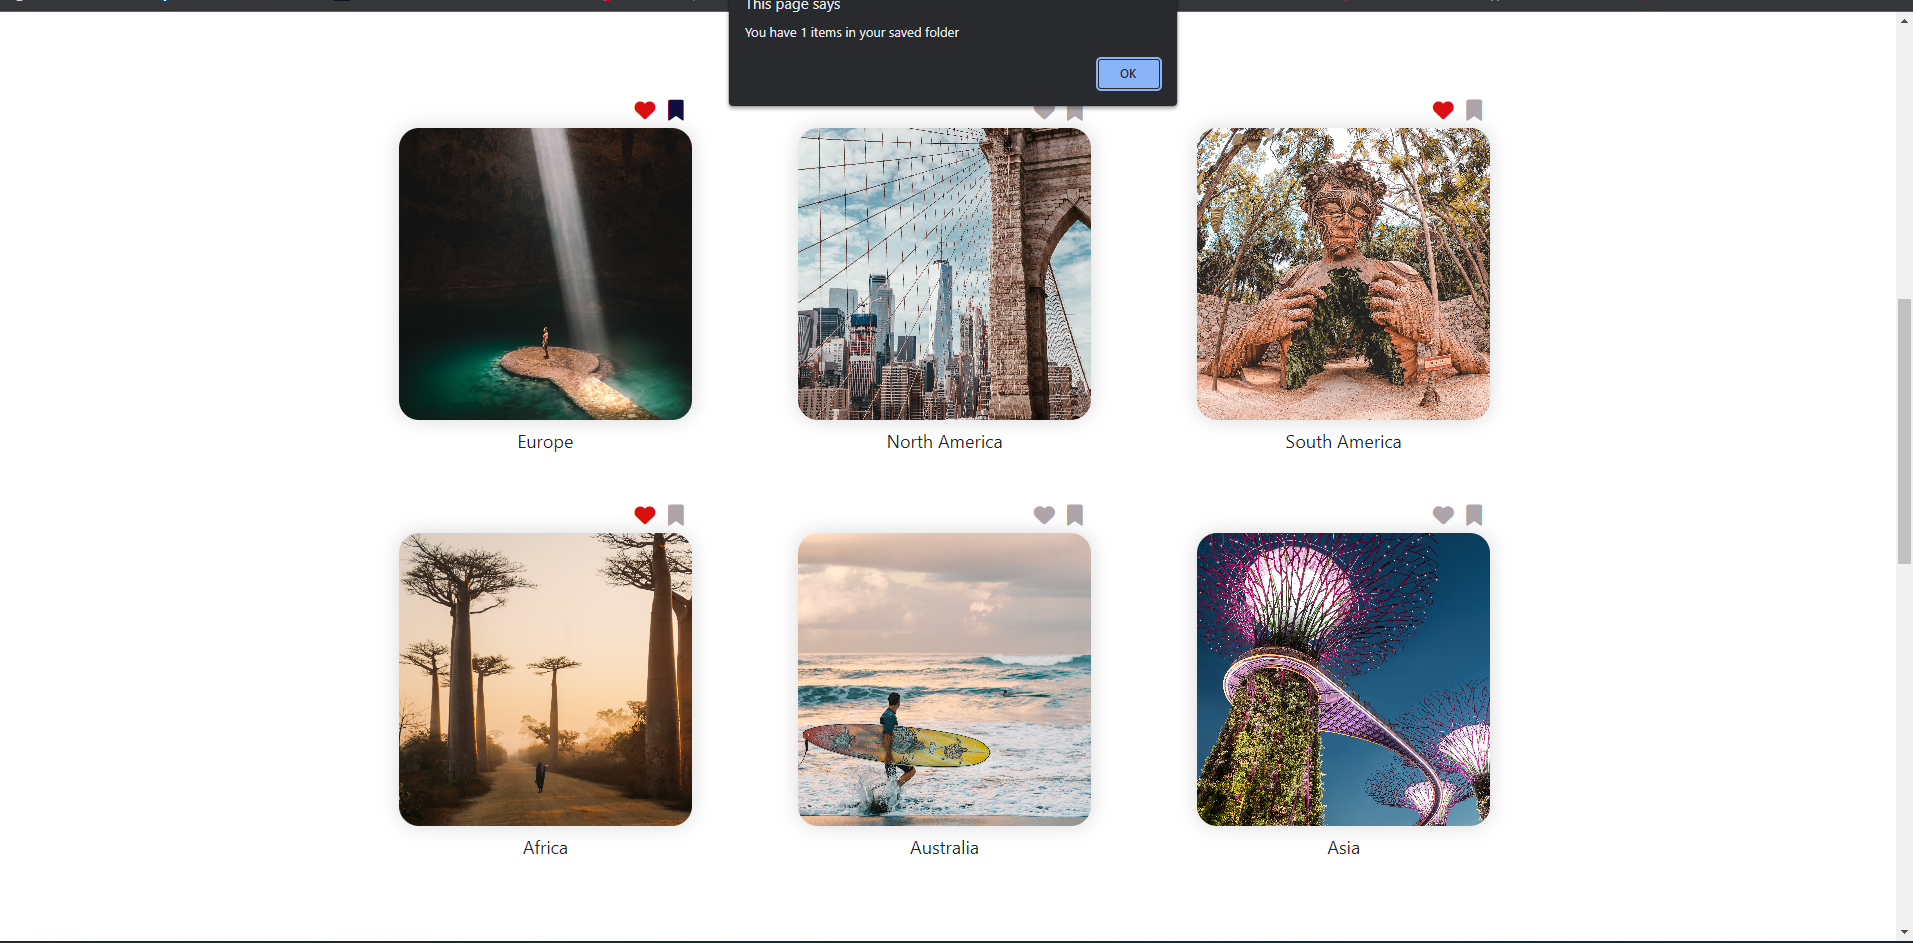
Task: Save the North America card with the bookmark icon
Action: (x=1074, y=110)
